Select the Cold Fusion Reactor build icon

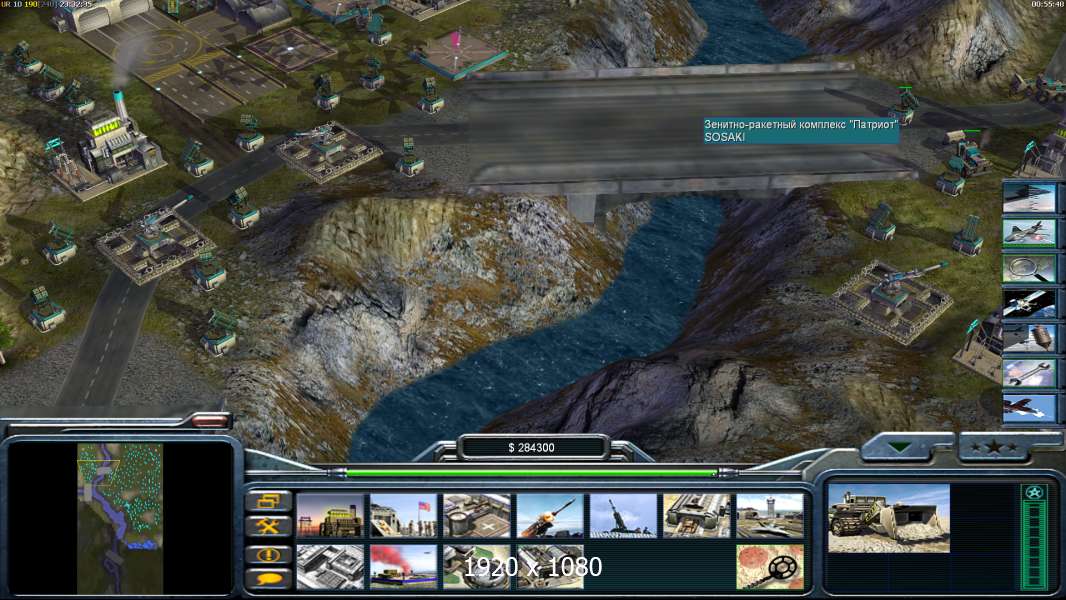[329, 516]
